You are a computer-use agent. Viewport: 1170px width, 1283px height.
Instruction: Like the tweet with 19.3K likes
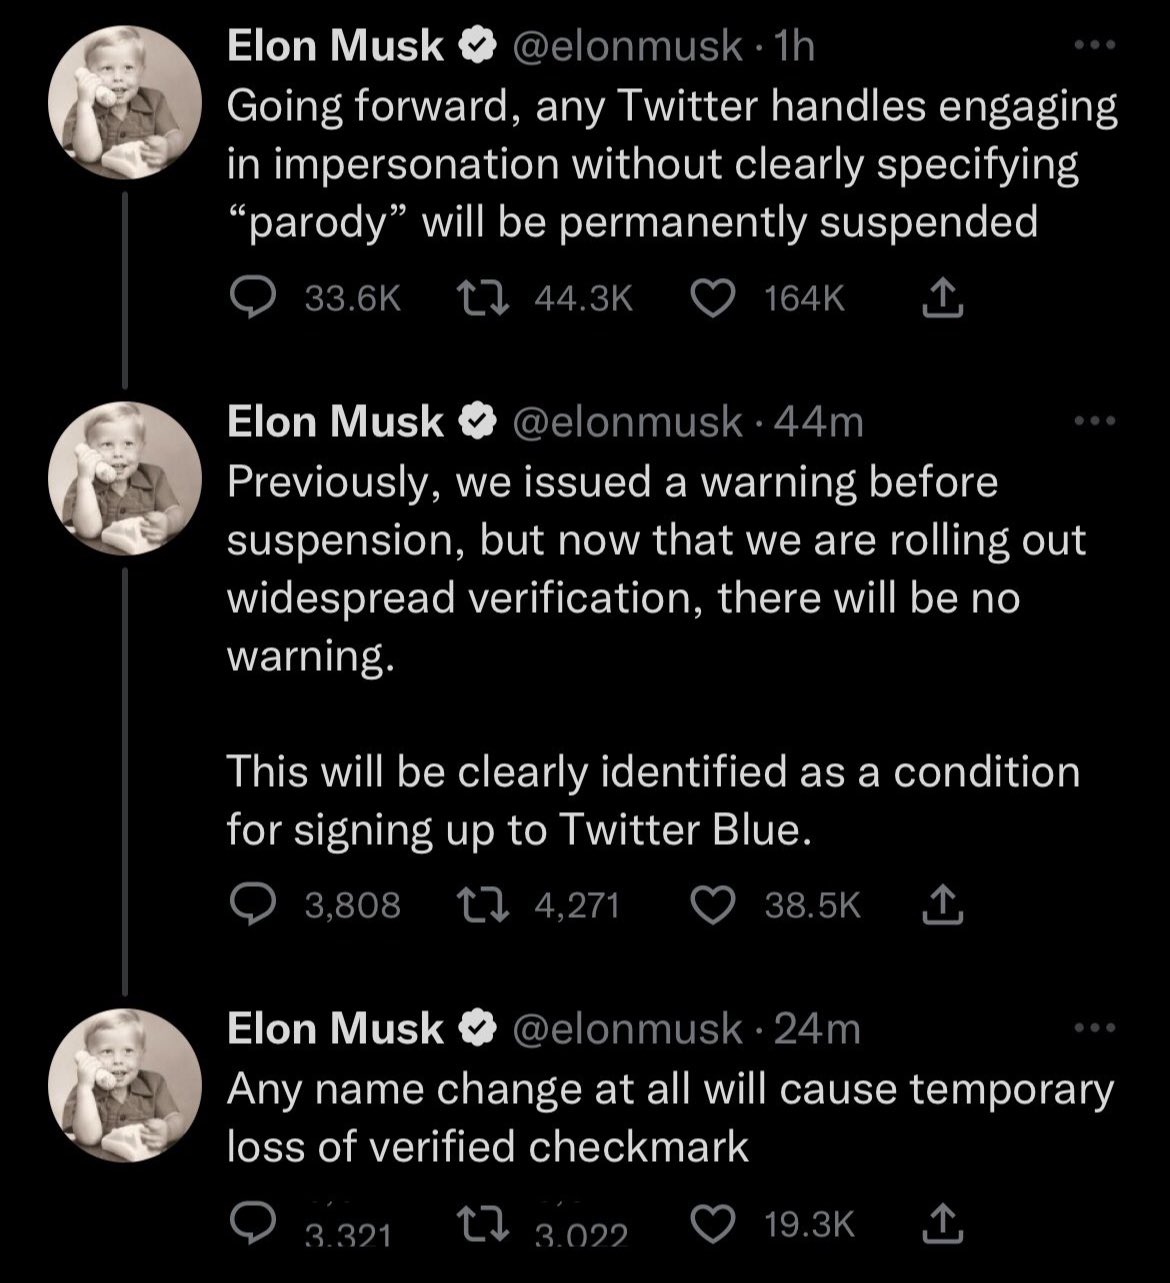tap(714, 1224)
